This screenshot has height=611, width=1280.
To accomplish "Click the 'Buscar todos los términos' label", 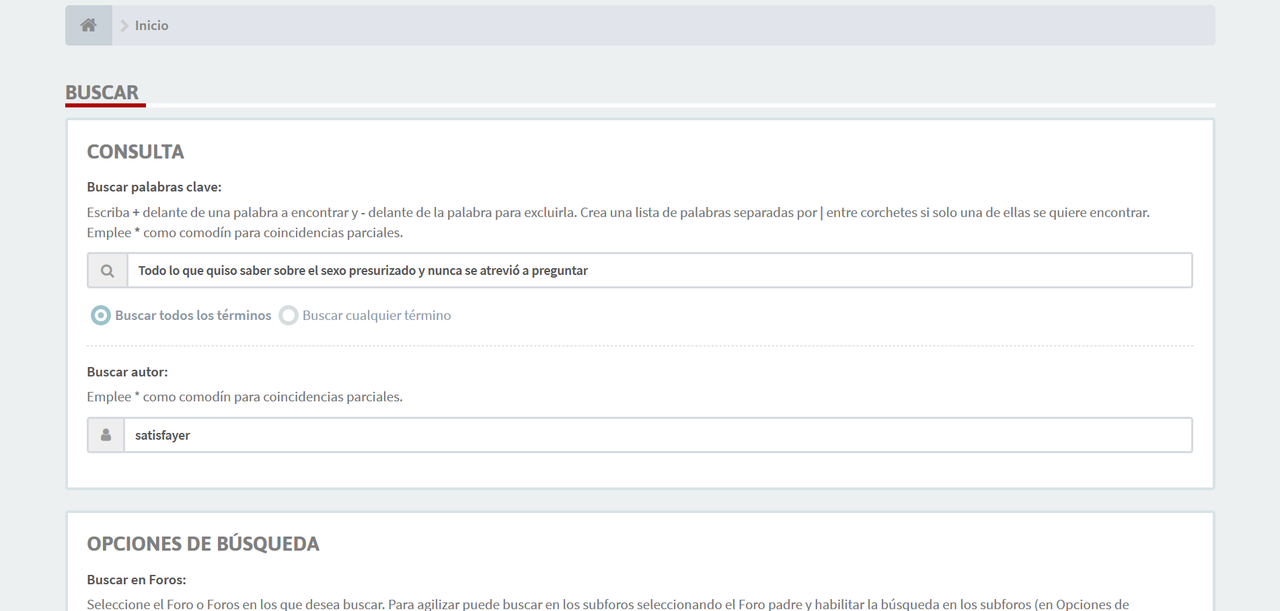I will pos(193,315).
